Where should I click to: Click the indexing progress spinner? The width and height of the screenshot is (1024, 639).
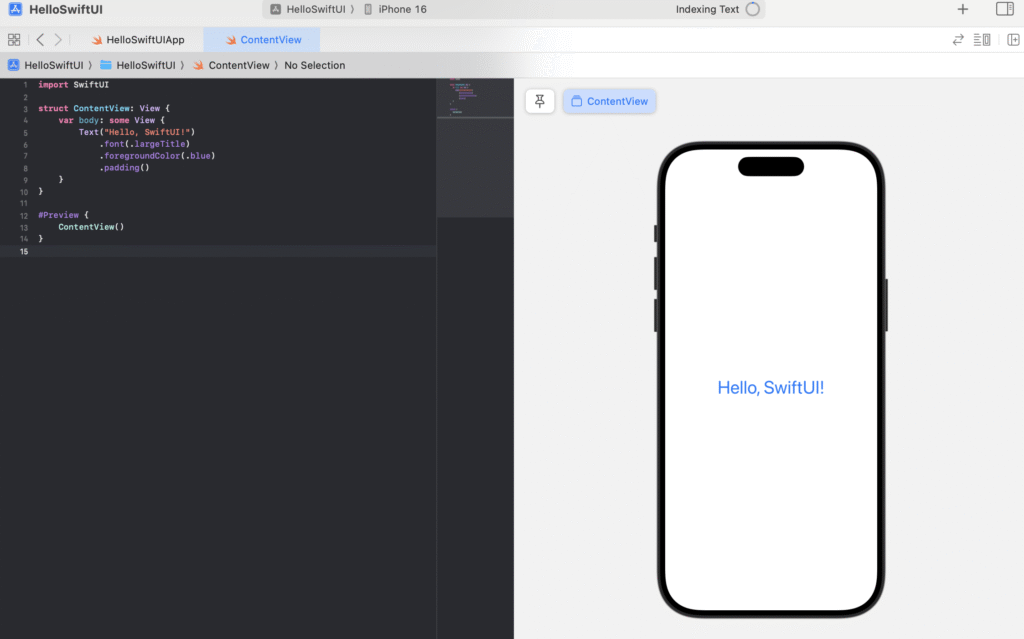click(x=753, y=9)
